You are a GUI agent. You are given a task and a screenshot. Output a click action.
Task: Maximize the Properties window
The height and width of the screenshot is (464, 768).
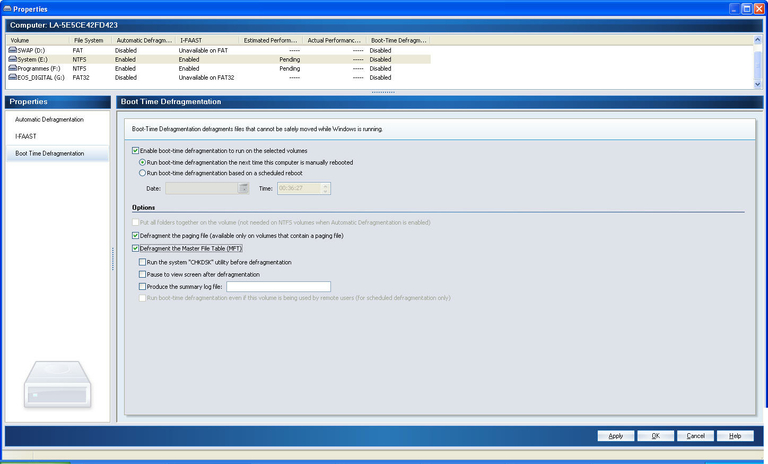pyautogui.click(x=746, y=9)
